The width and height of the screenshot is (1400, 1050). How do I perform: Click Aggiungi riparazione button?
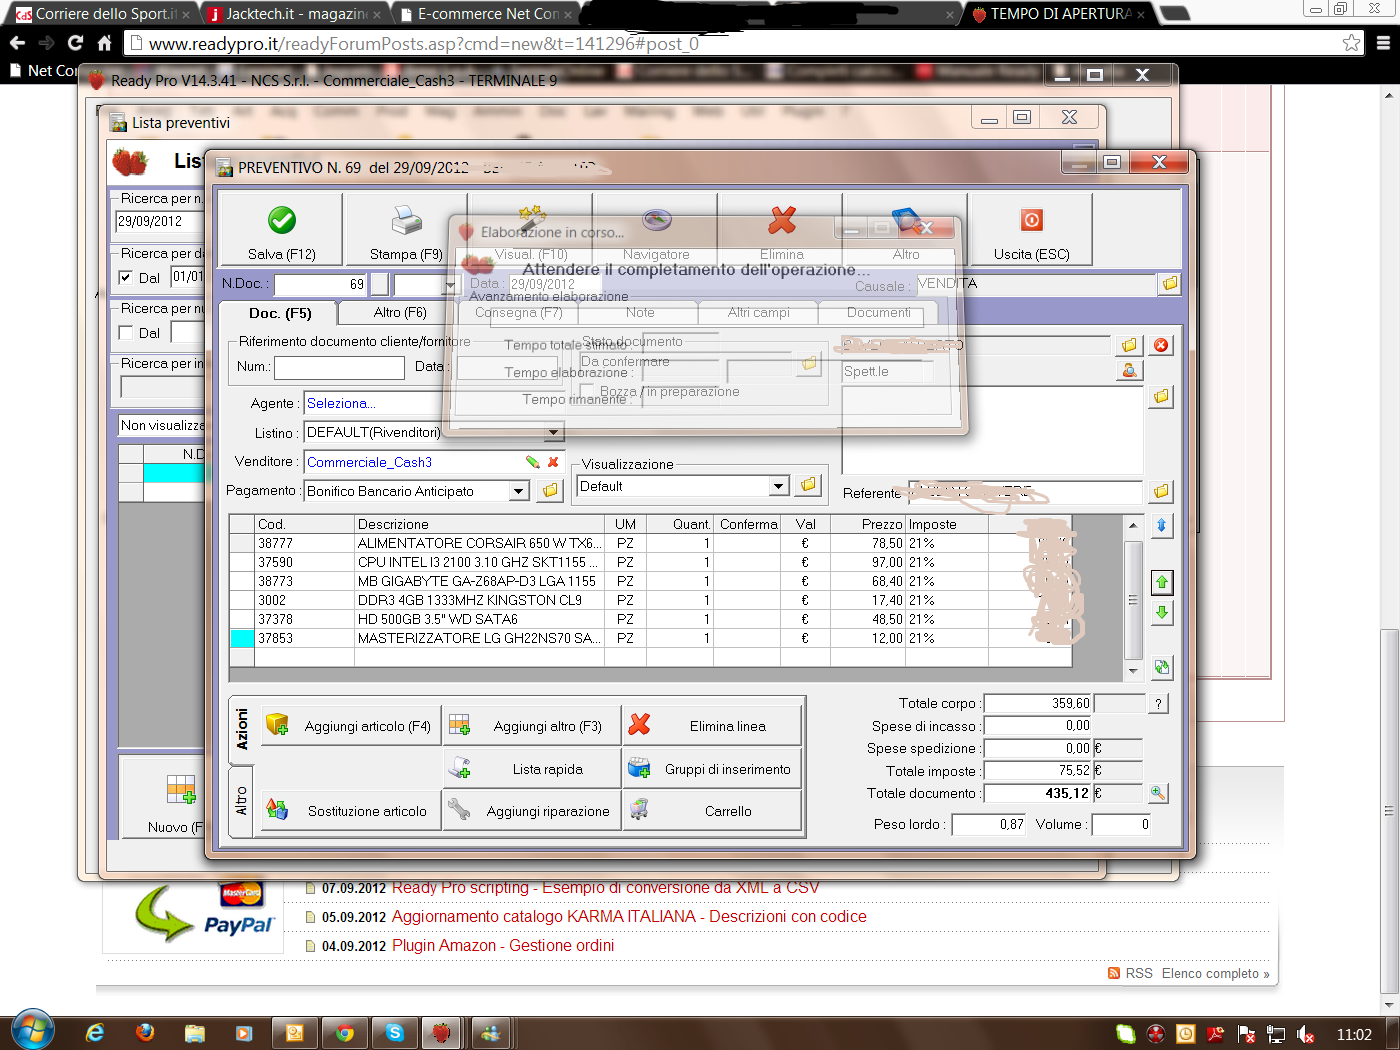click(x=531, y=811)
